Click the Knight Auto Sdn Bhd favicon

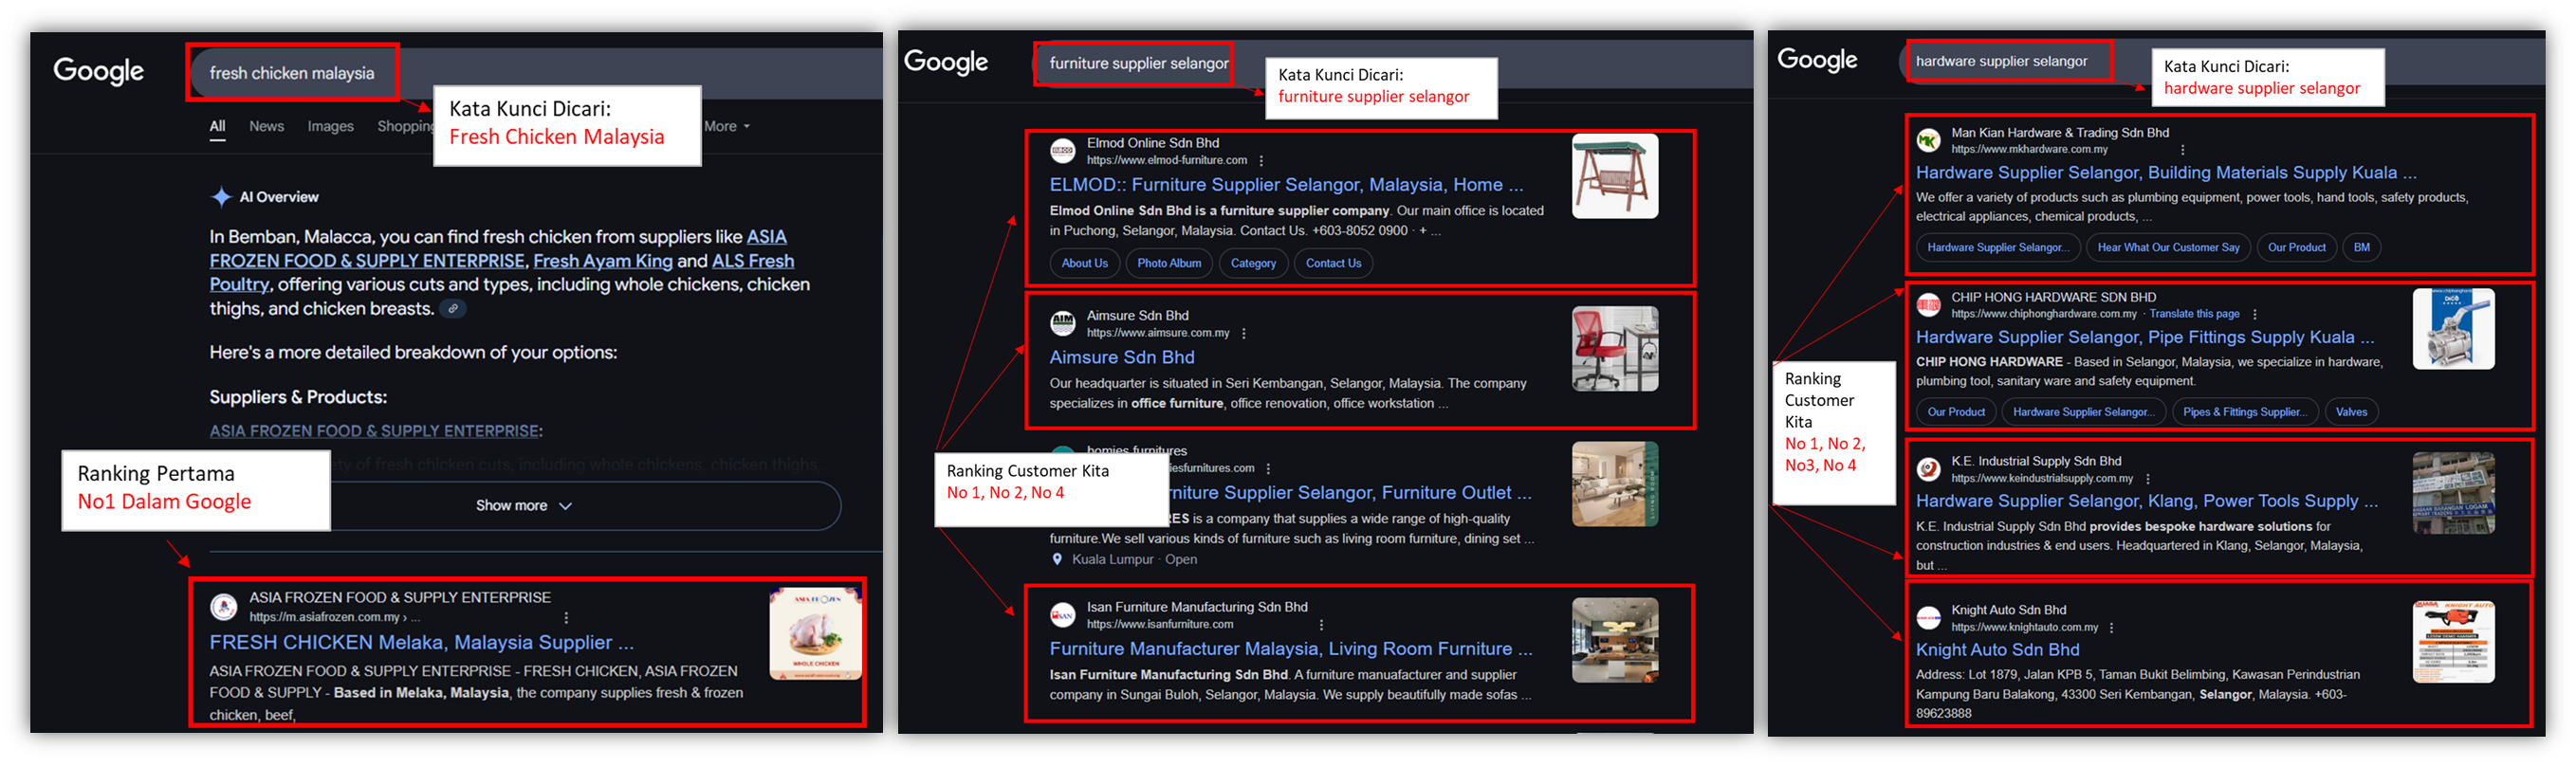[1928, 618]
